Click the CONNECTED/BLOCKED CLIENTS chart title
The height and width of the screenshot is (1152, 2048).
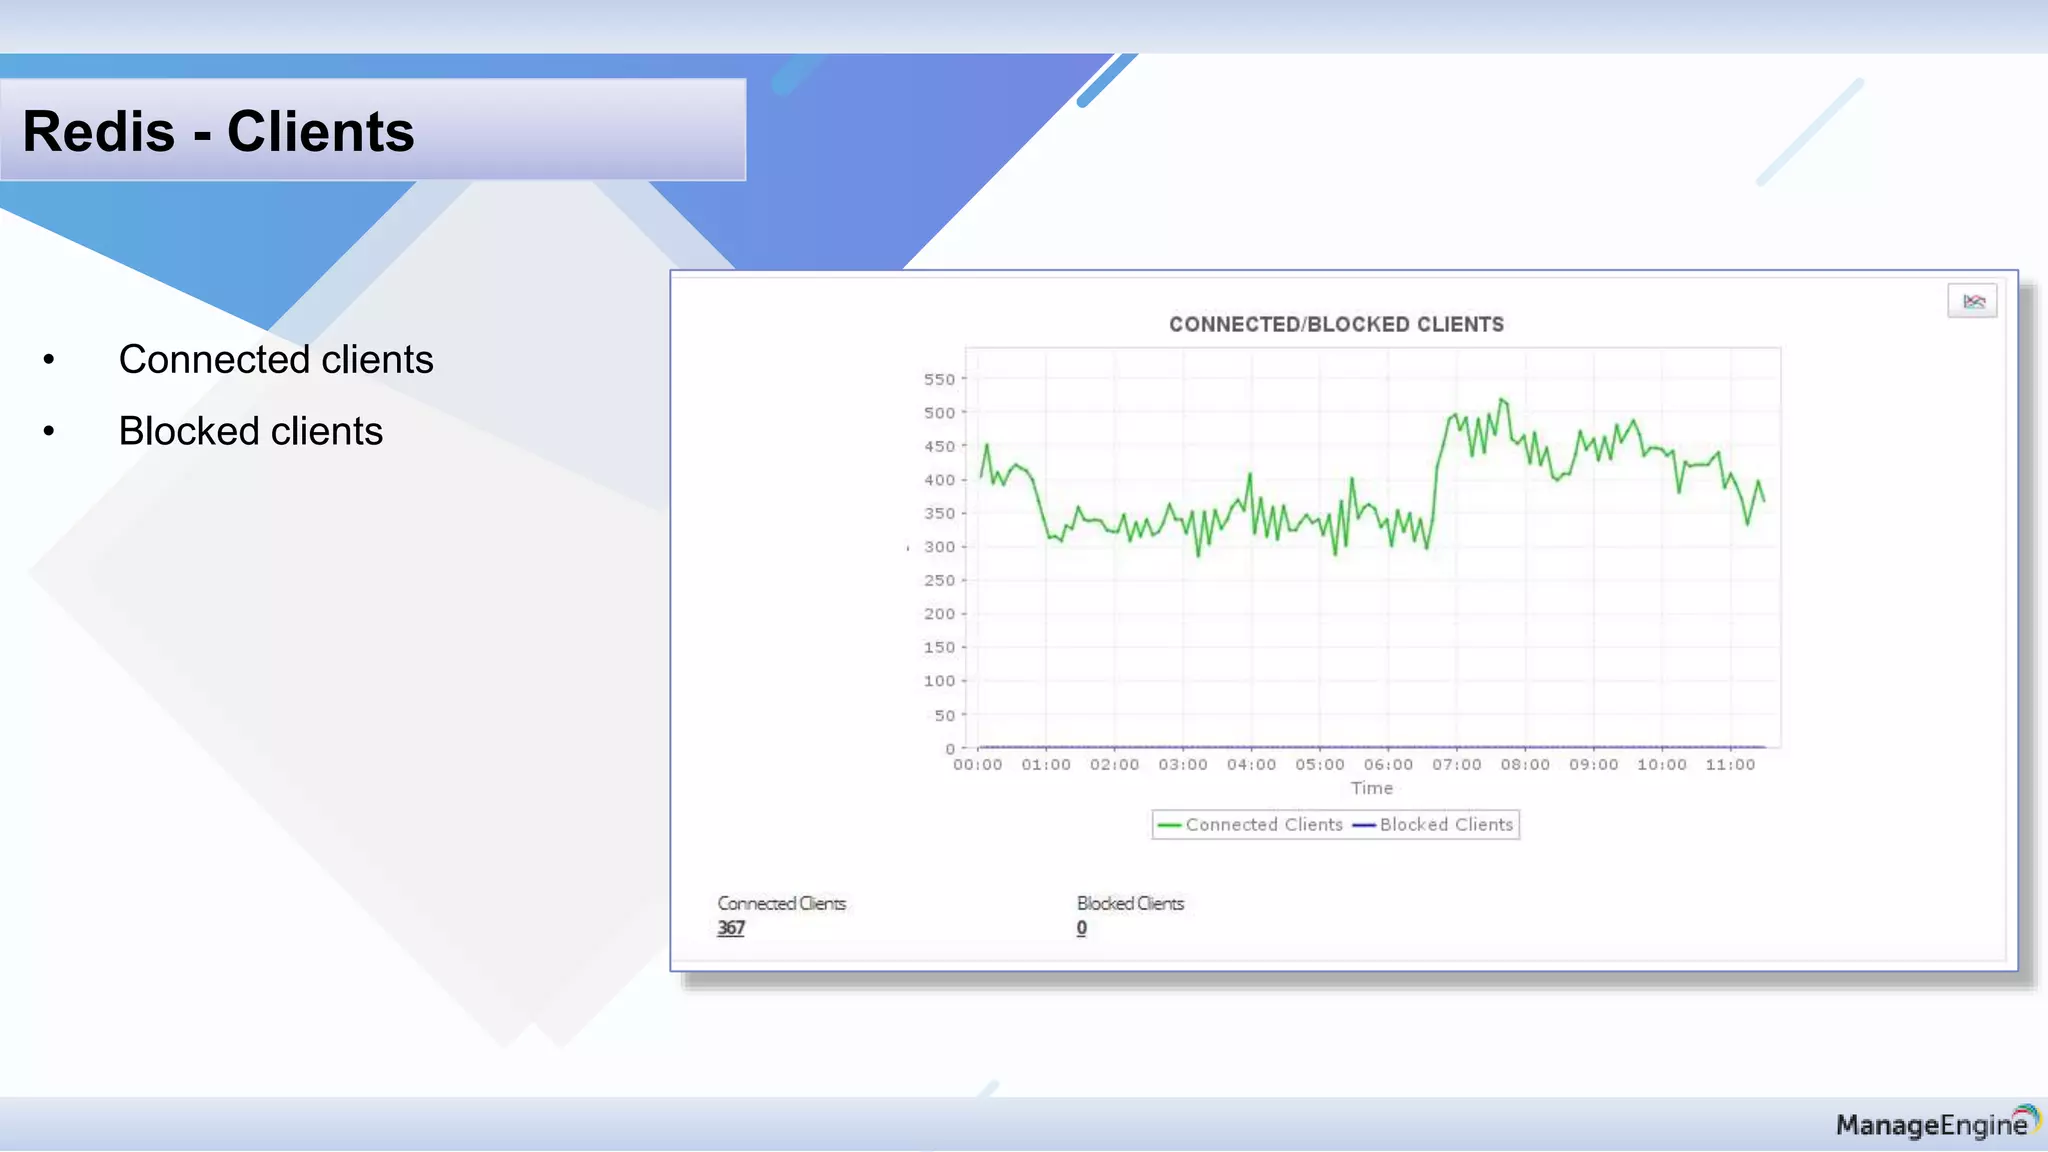(1336, 324)
